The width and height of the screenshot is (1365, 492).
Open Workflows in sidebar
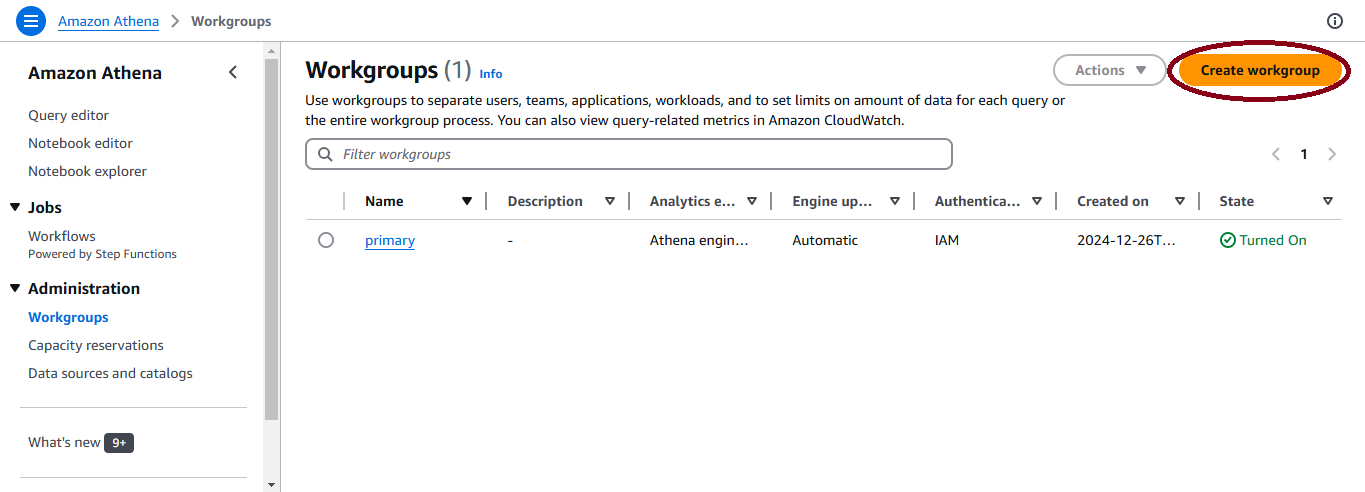[x=62, y=236]
